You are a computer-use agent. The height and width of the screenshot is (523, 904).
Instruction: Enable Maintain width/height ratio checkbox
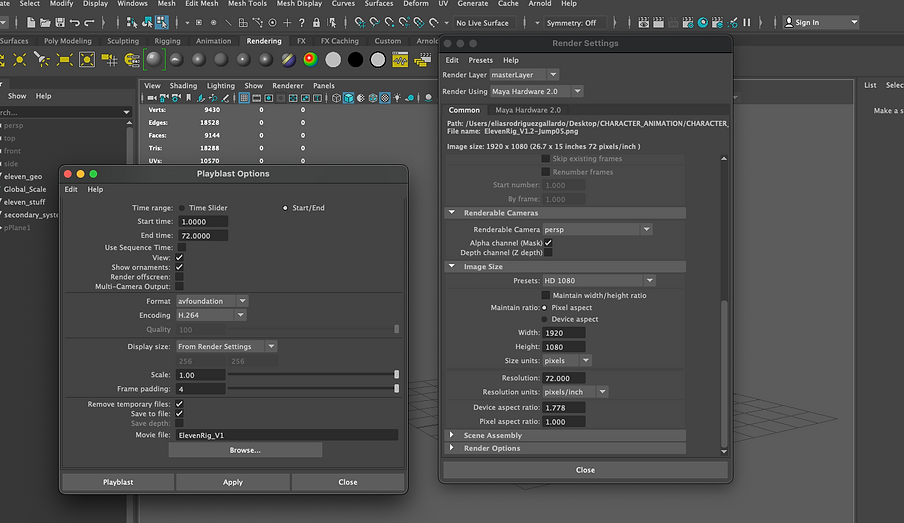click(x=545, y=295)
